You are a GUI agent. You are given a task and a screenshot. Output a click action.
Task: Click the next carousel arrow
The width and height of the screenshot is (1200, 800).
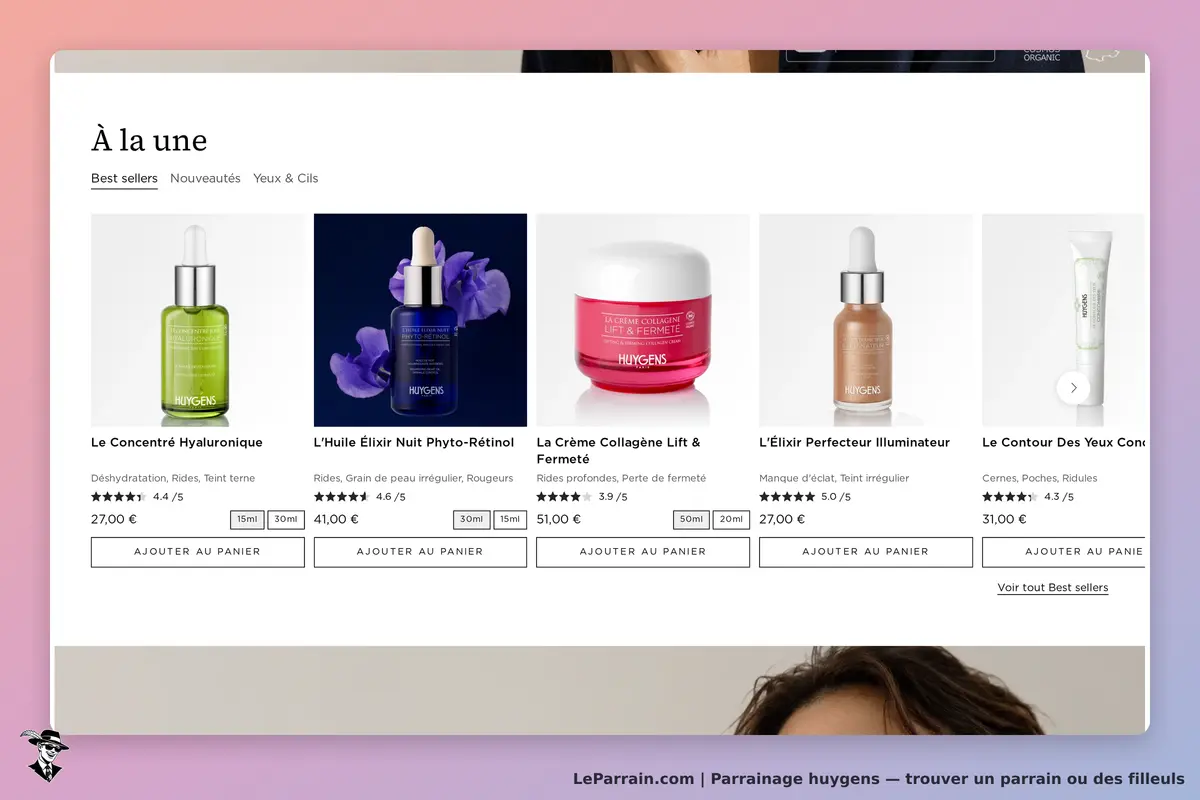(1073, 387)
